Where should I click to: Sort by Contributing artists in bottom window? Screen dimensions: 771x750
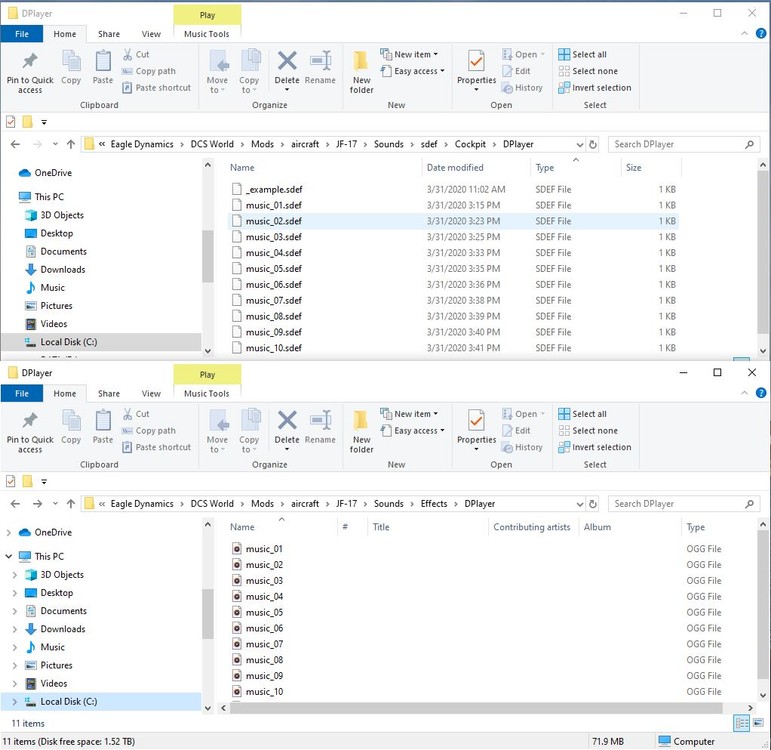(533, 527)
